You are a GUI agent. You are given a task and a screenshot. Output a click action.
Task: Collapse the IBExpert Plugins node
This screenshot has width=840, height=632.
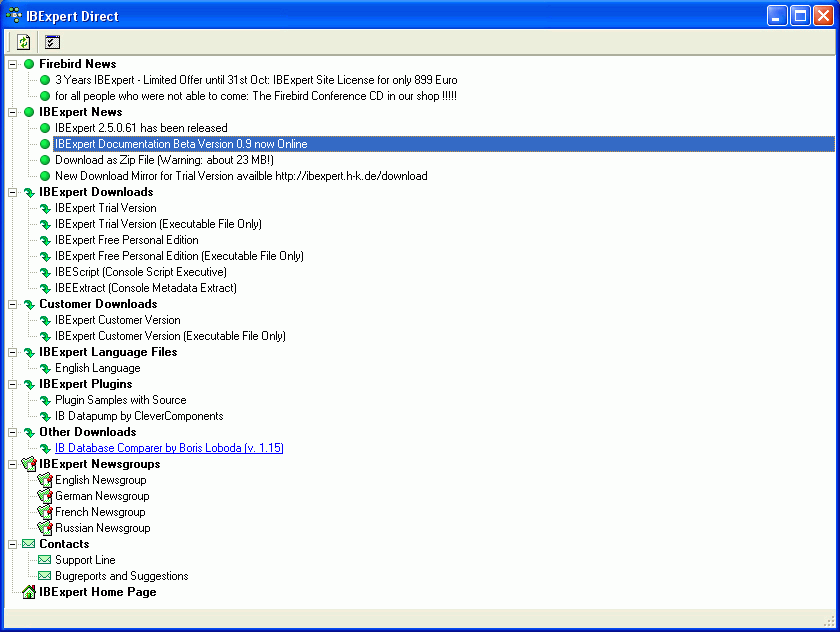click(13, 385)
